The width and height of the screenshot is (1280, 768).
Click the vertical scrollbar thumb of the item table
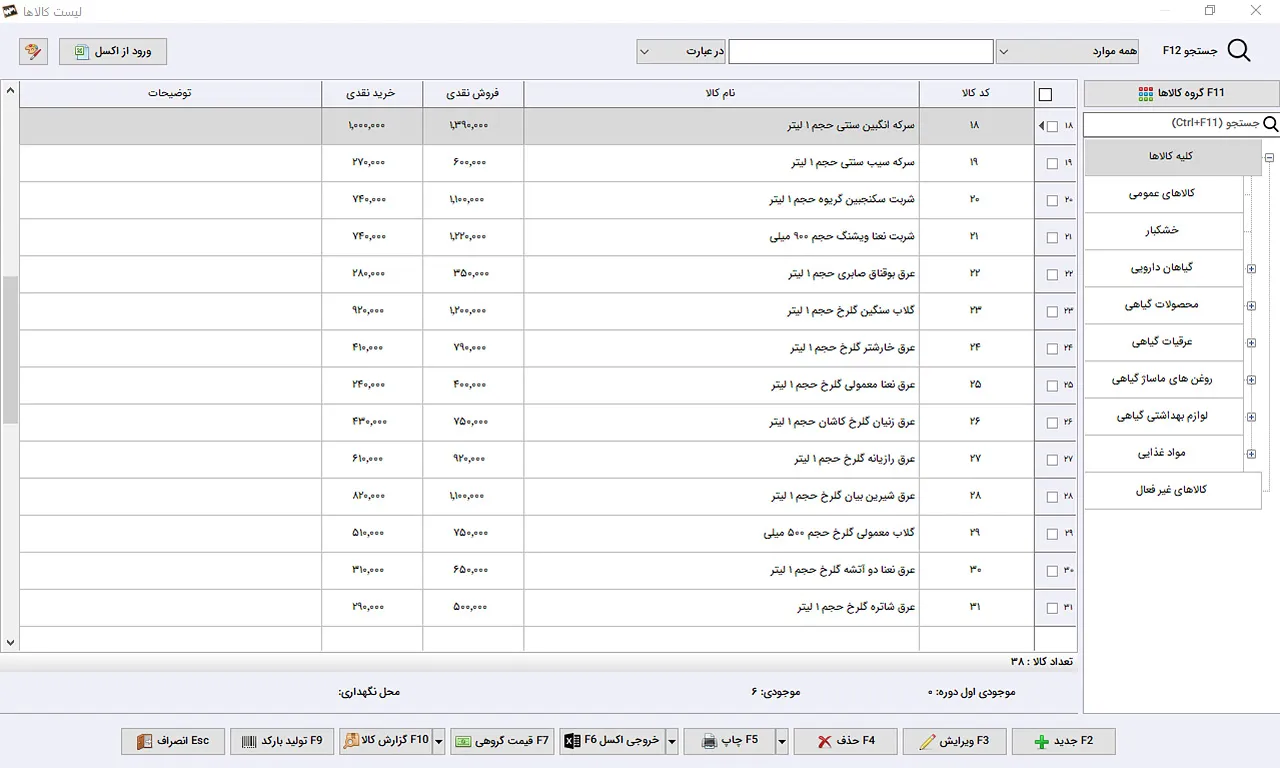tap(10, 349)
